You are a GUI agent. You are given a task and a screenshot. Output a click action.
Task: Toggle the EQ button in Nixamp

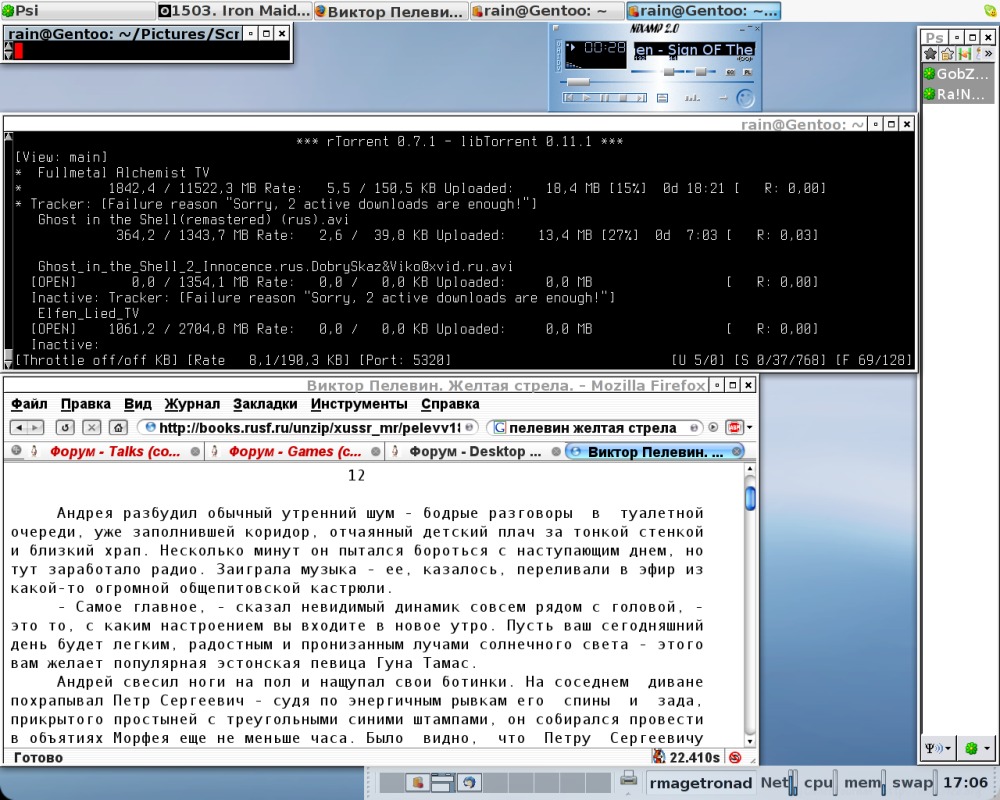731,72
